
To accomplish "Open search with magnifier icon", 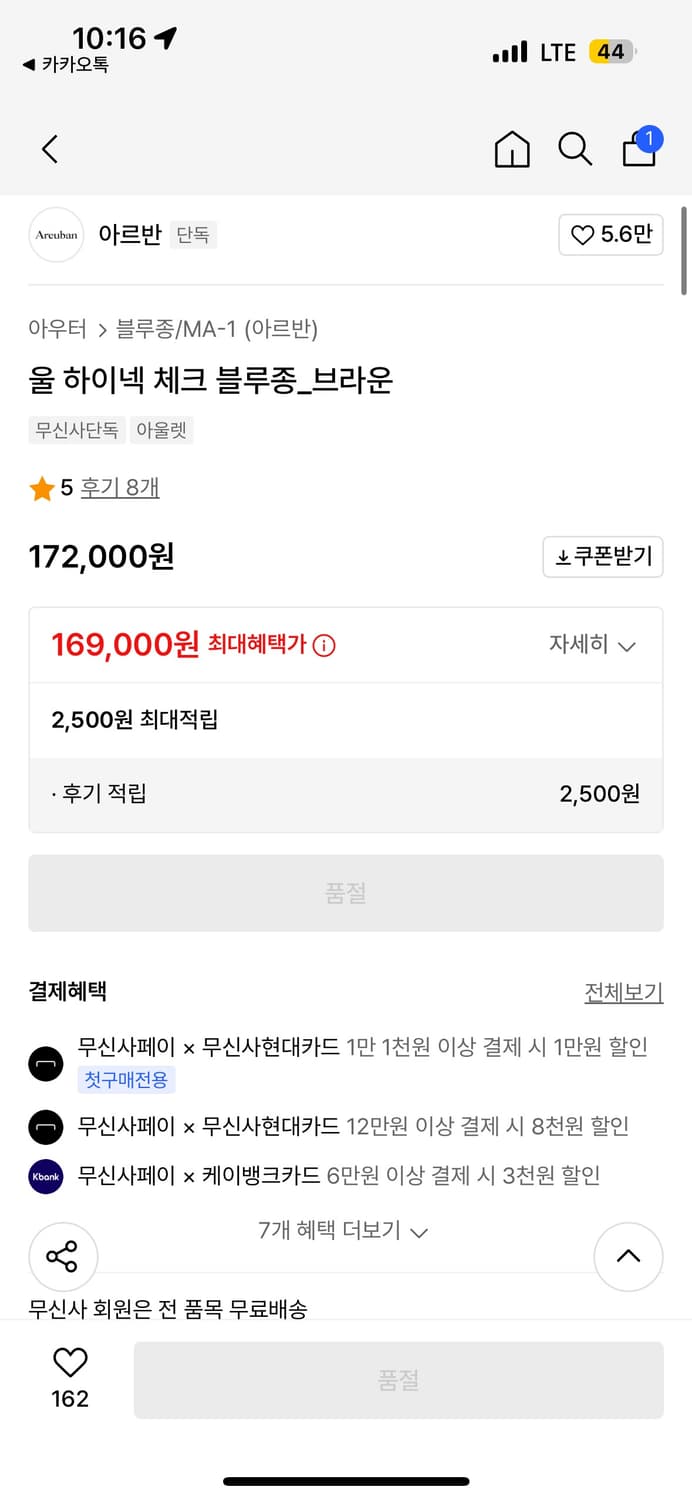I will (575, 150).
